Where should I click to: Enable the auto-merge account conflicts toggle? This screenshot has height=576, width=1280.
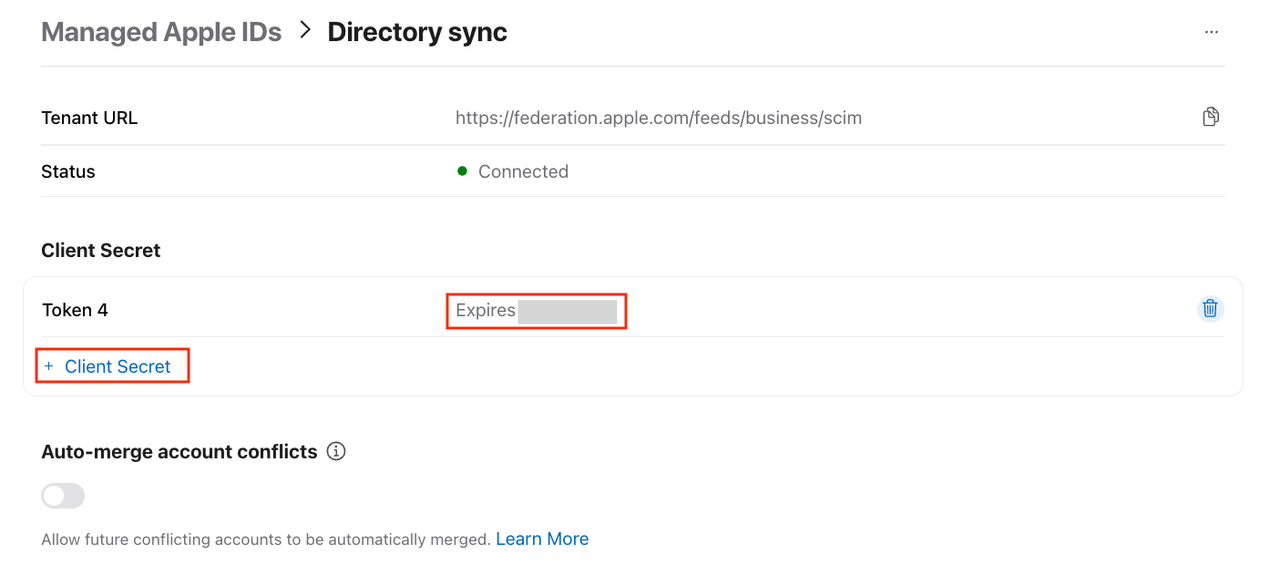coord(63,496)
